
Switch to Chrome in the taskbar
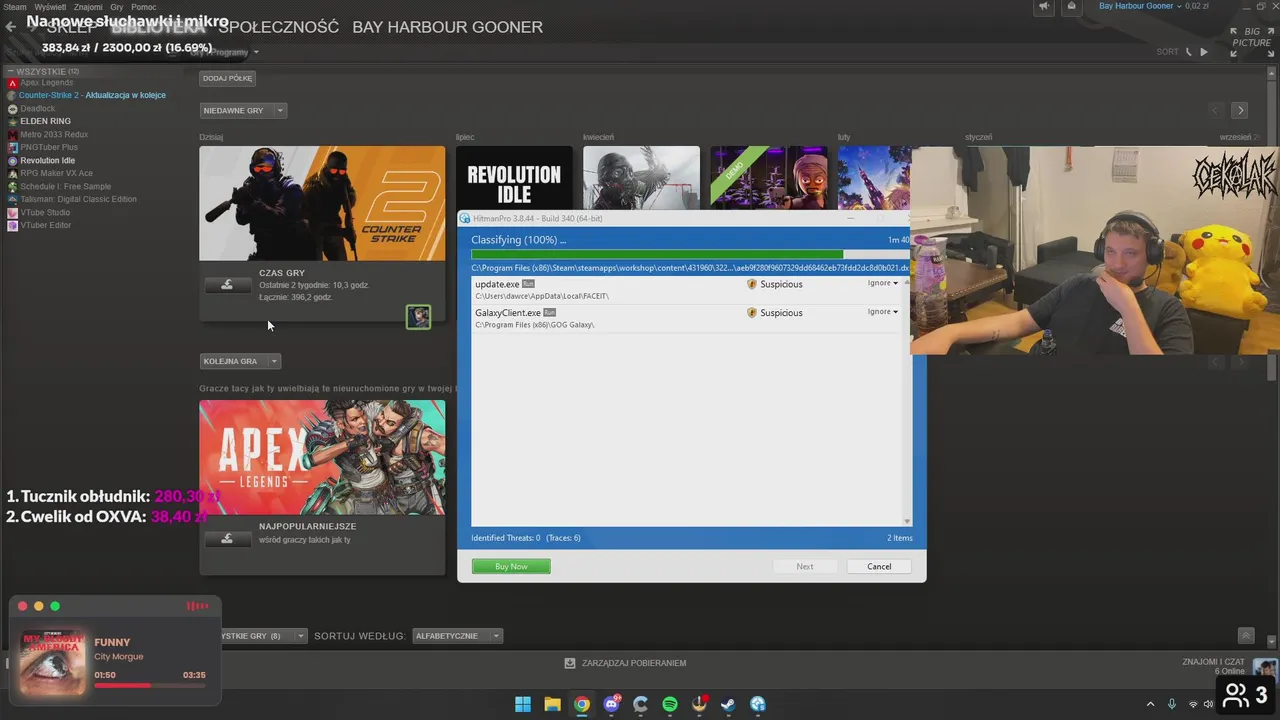click(x=582, y=704)
